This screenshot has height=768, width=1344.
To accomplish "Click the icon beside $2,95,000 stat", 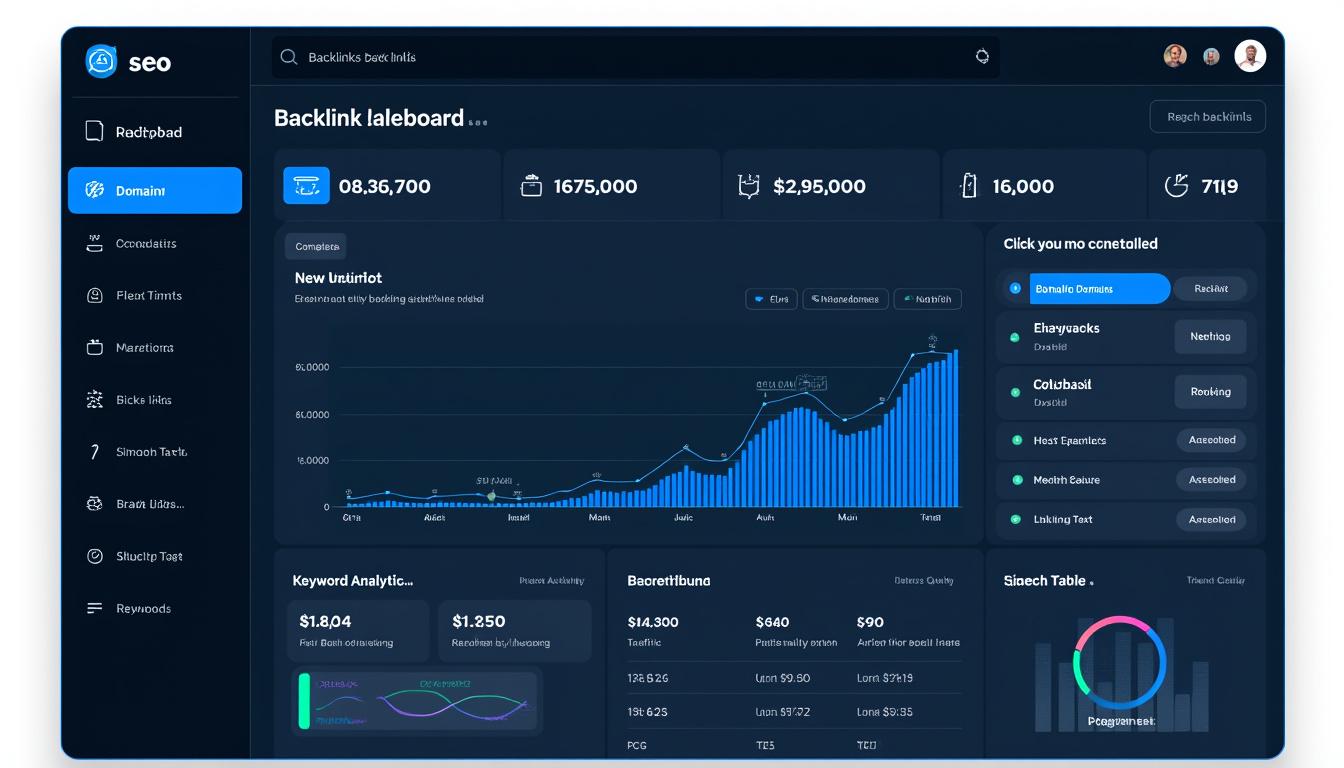I will pyautogui.click(x=748, y=186).
